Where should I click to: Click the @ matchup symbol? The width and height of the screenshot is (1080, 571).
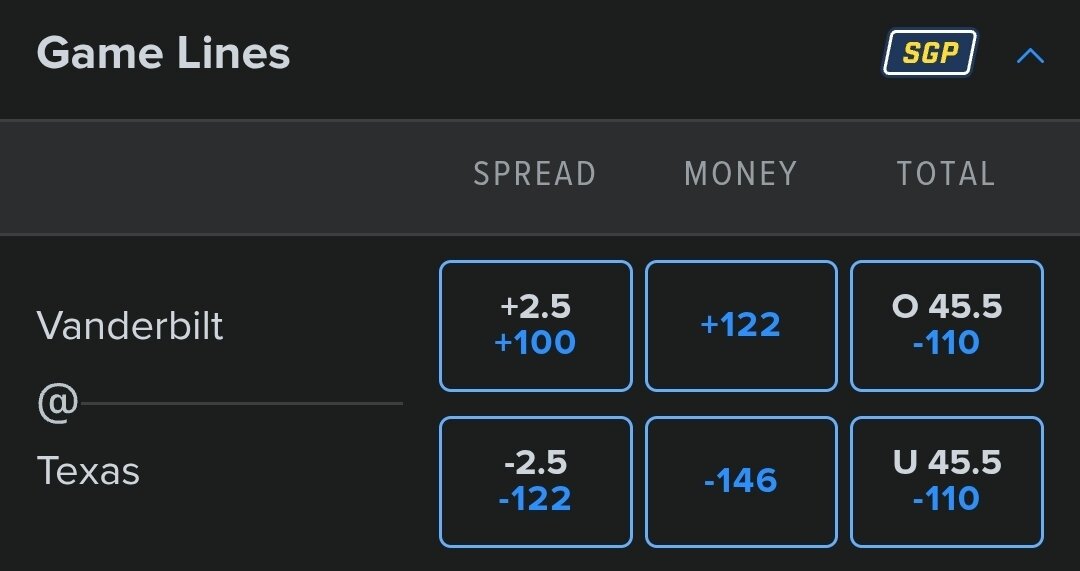[57, 404]
